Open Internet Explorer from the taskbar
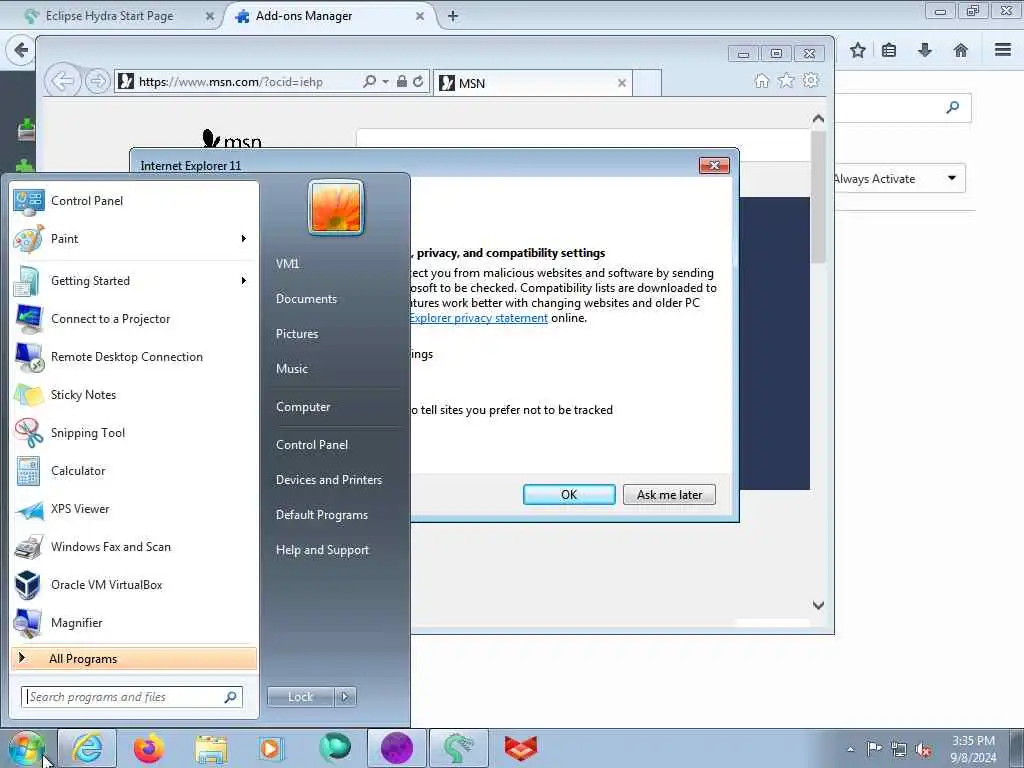This screenshot has height=768, width=1024. click(x=88, y=748)
